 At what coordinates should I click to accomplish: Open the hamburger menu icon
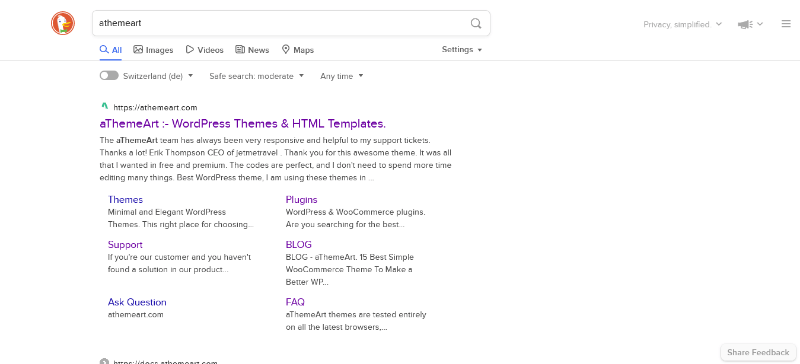(786, 23)
